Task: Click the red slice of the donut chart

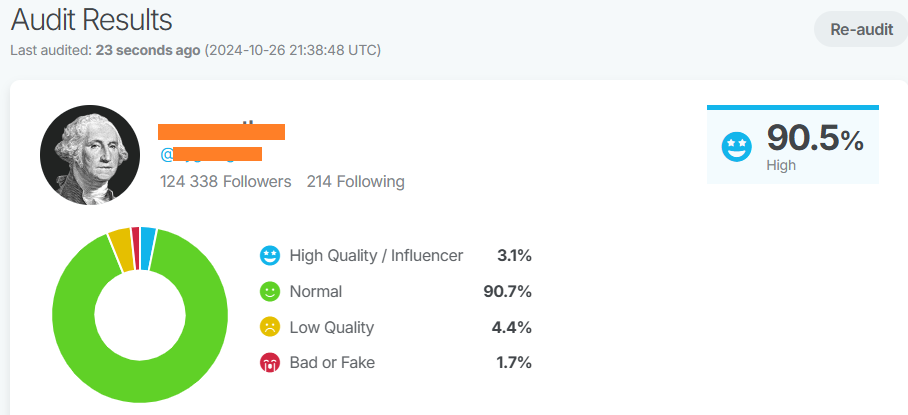Action: pyautogui.click(x=136, y=248)
